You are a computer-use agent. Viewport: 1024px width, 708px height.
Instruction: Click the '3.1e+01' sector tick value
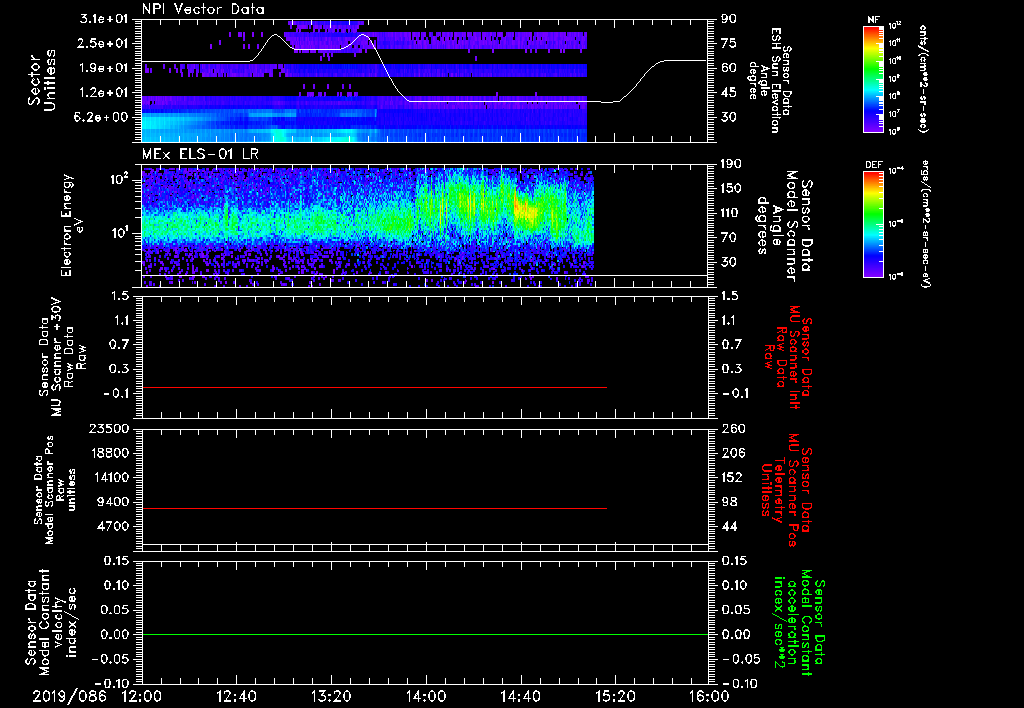pos(104,19)
